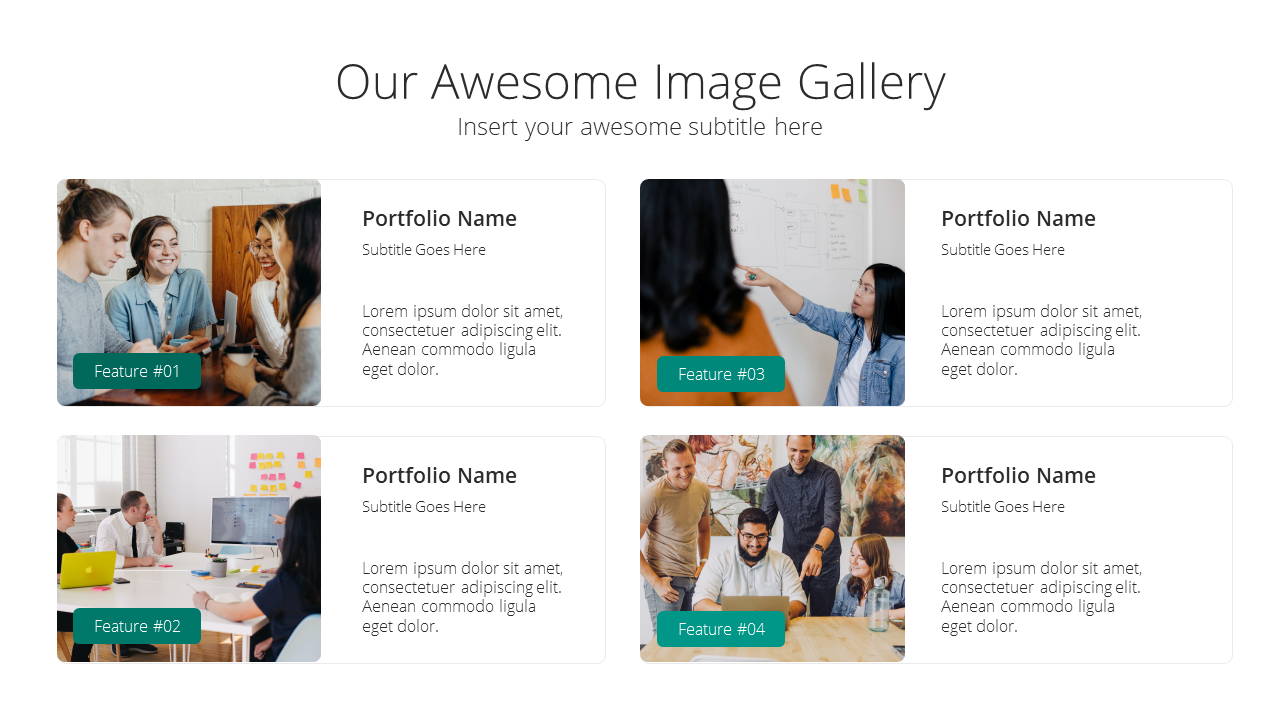
Task: Select the Feature #03 teal label
Action: [x=721, y=374]
